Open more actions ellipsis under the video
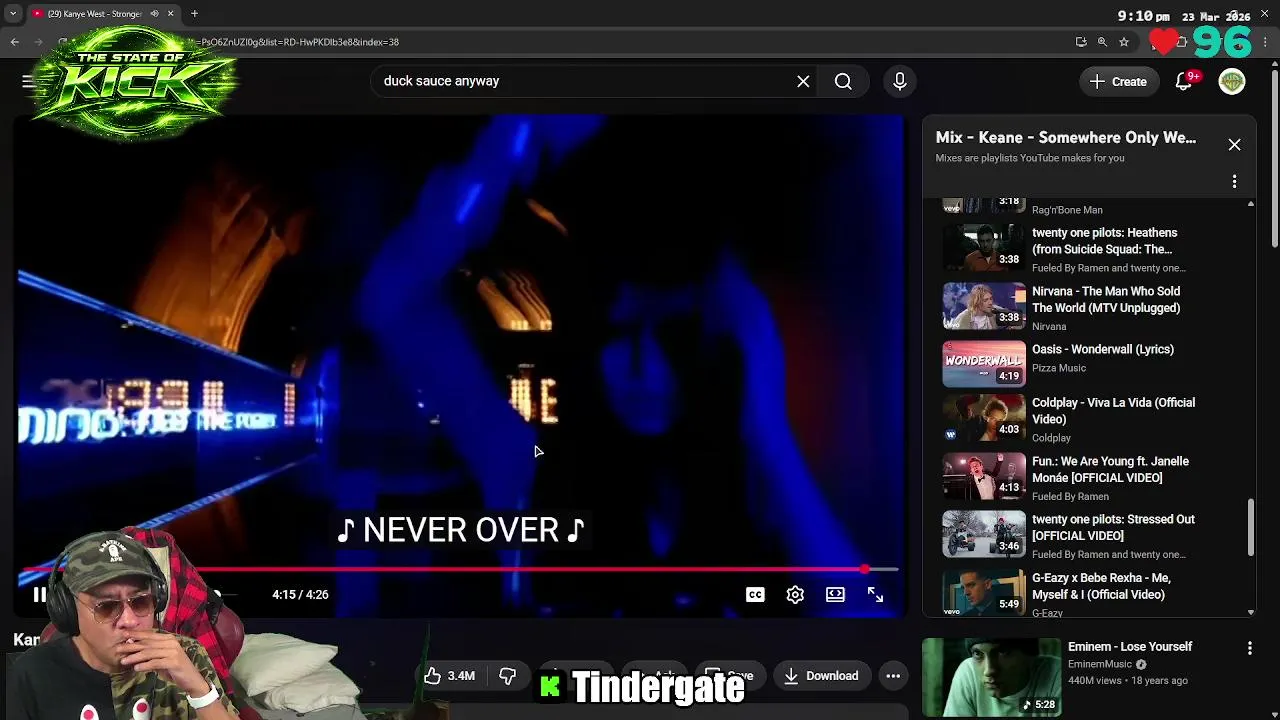Viewport: 1280px width, 720px height. 893,676
